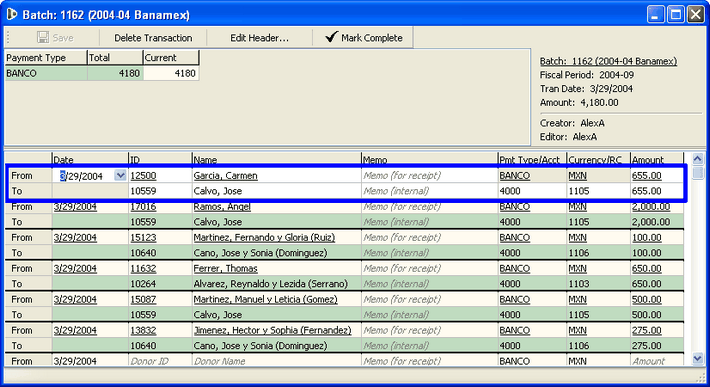This screenshot has width=710, height=387.
Task: Click the Pmt Type/Acct column header
Action: 532,159
